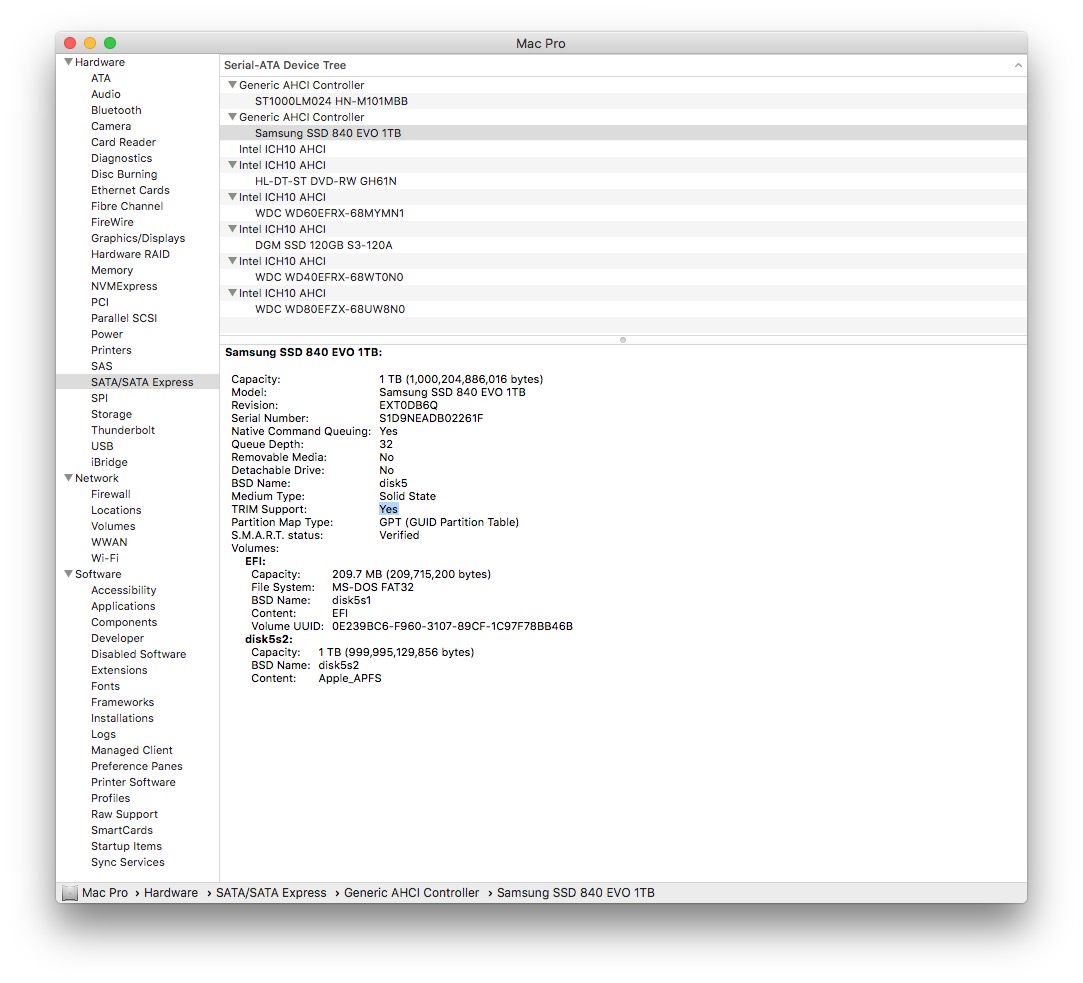Collapse the Software section triangle

[x=68, y=574]
